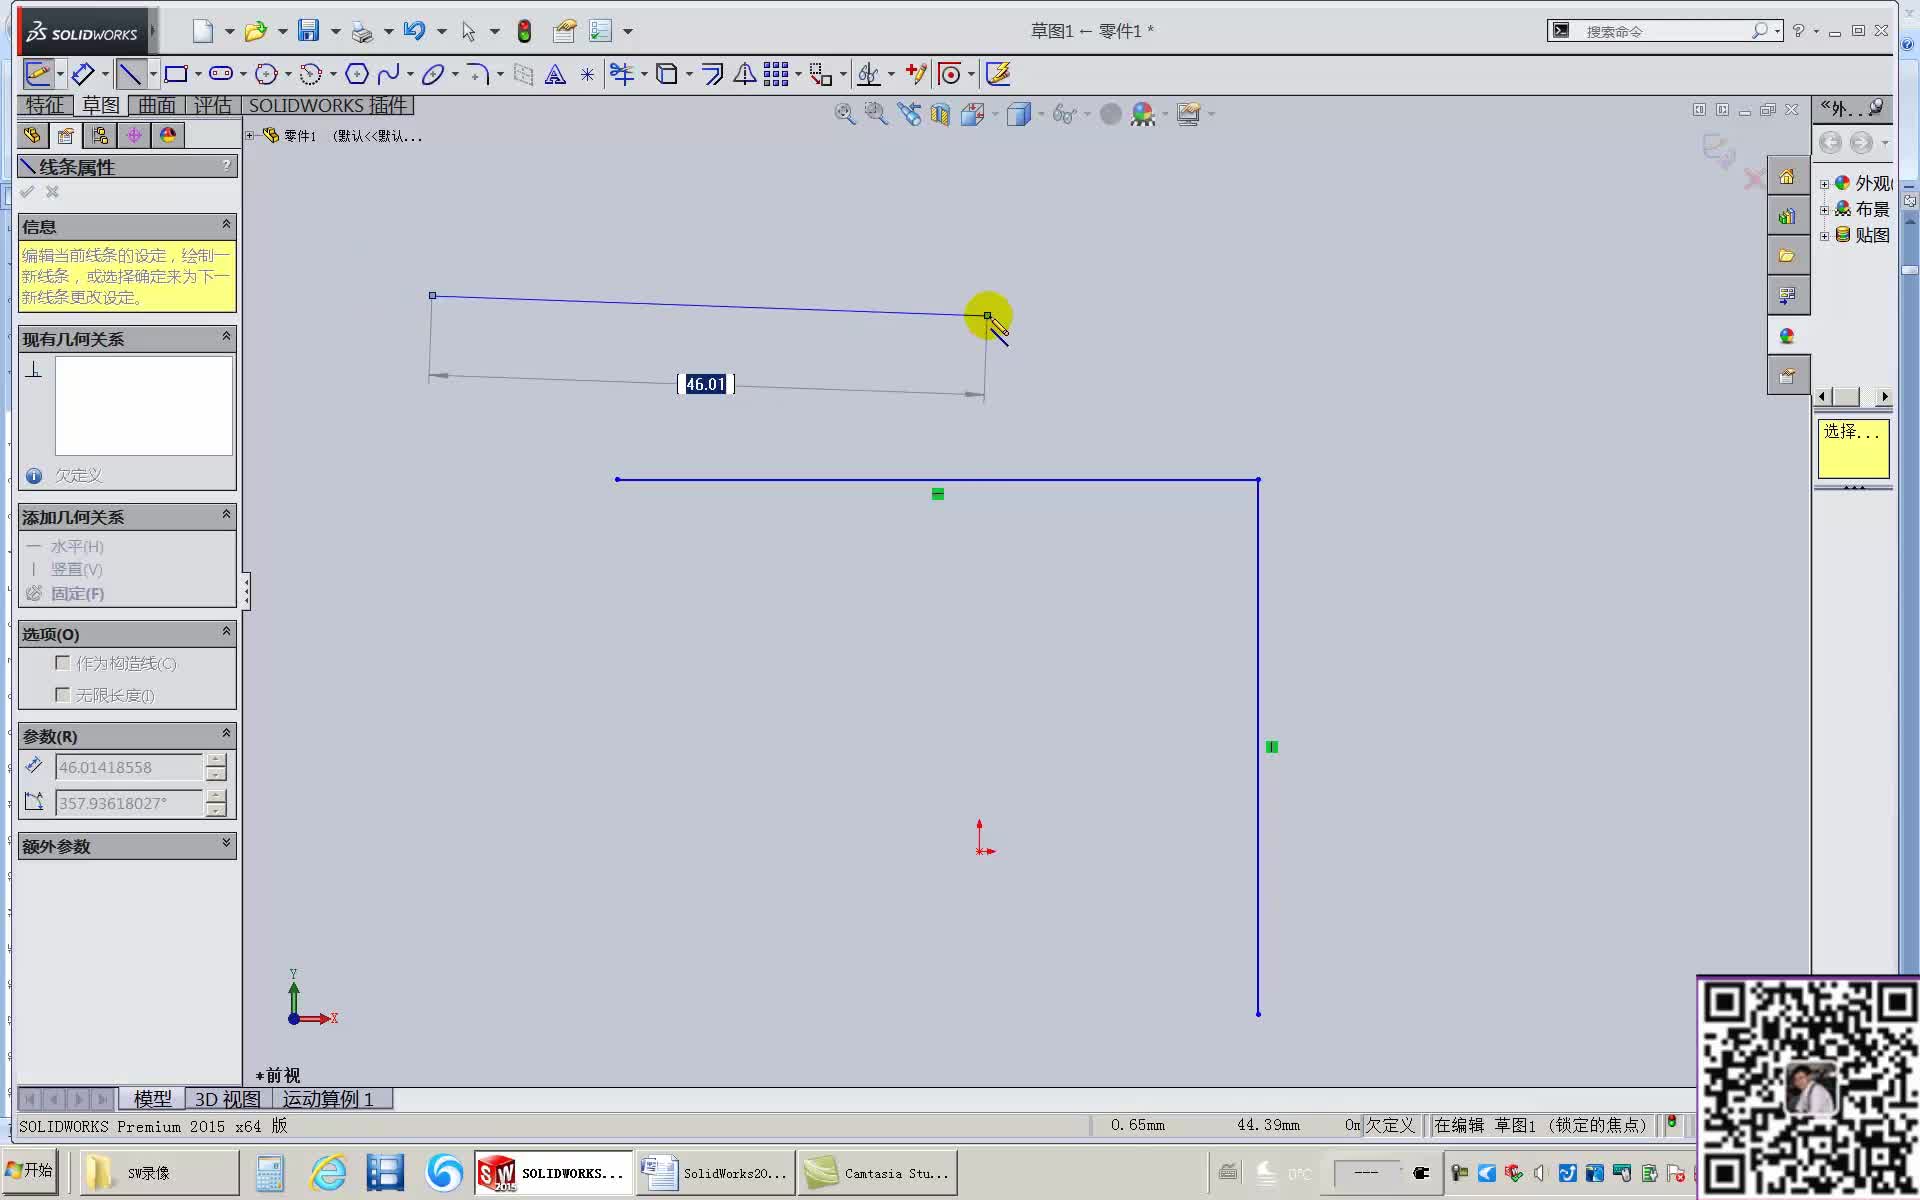This screenshot has width=1920, height=1200.
Task: Select the Circle sketch tool
Action: [265, 73]
